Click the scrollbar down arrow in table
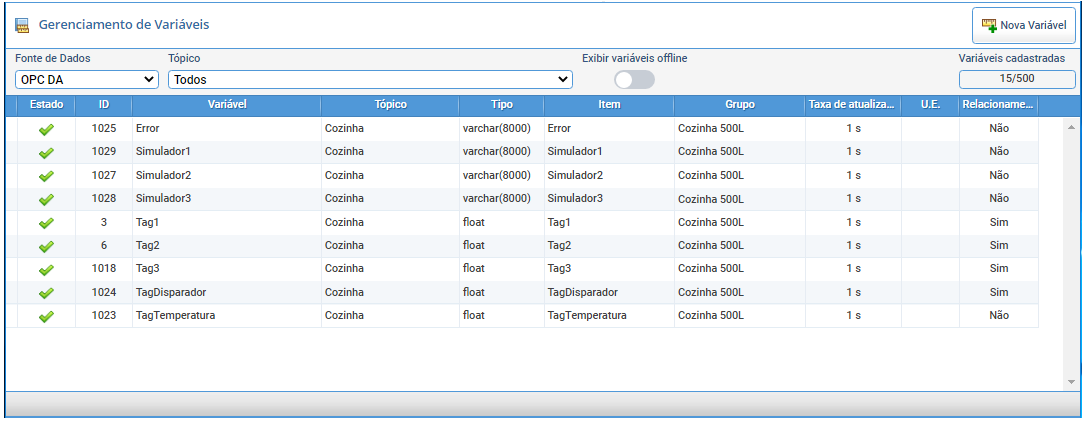This screenshot has height=423, width=1090. (x=1071, y=383)
